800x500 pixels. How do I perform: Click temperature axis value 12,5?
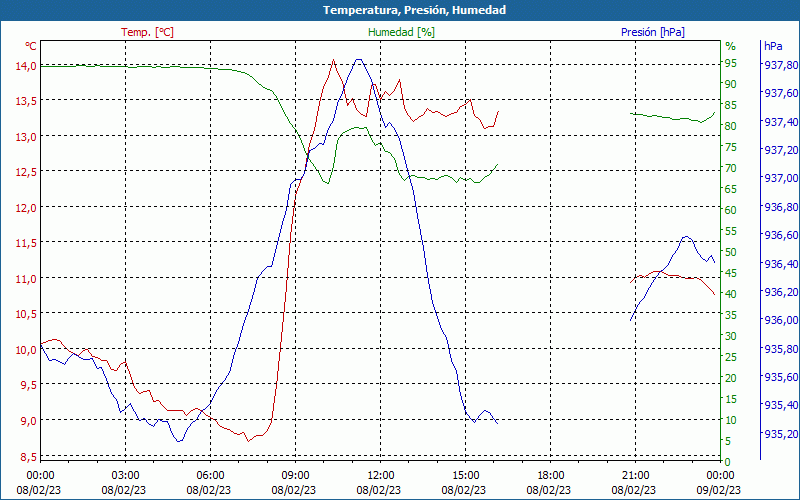[x=28, y=172]
